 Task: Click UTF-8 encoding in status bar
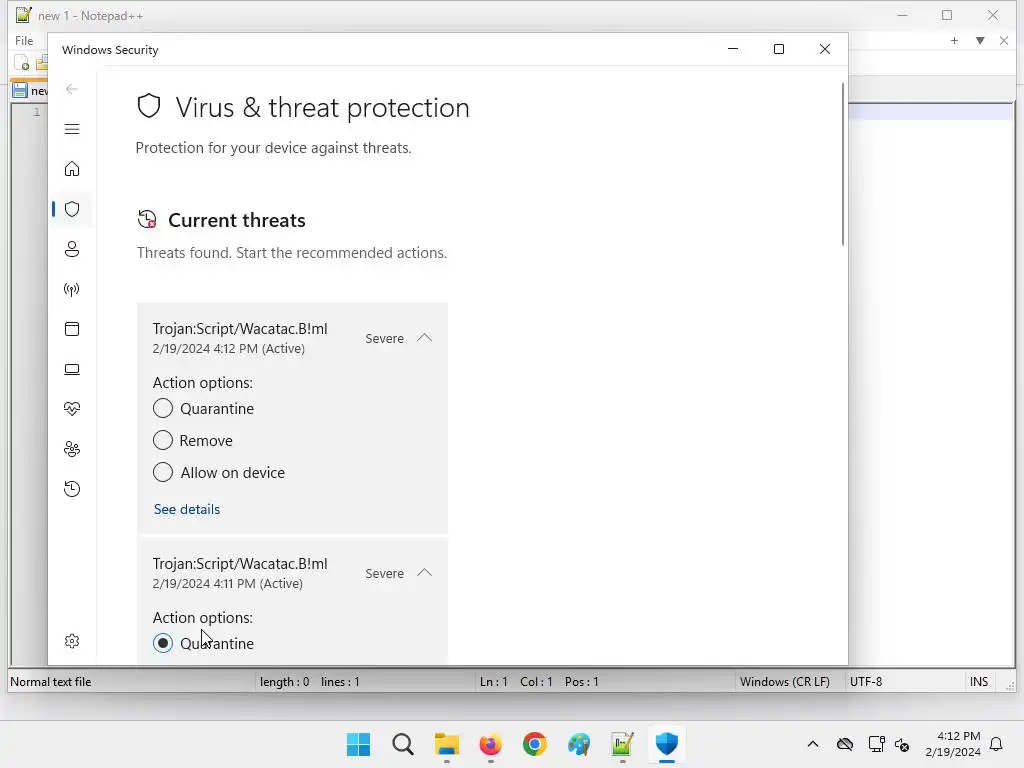click(x=866, y=682)
